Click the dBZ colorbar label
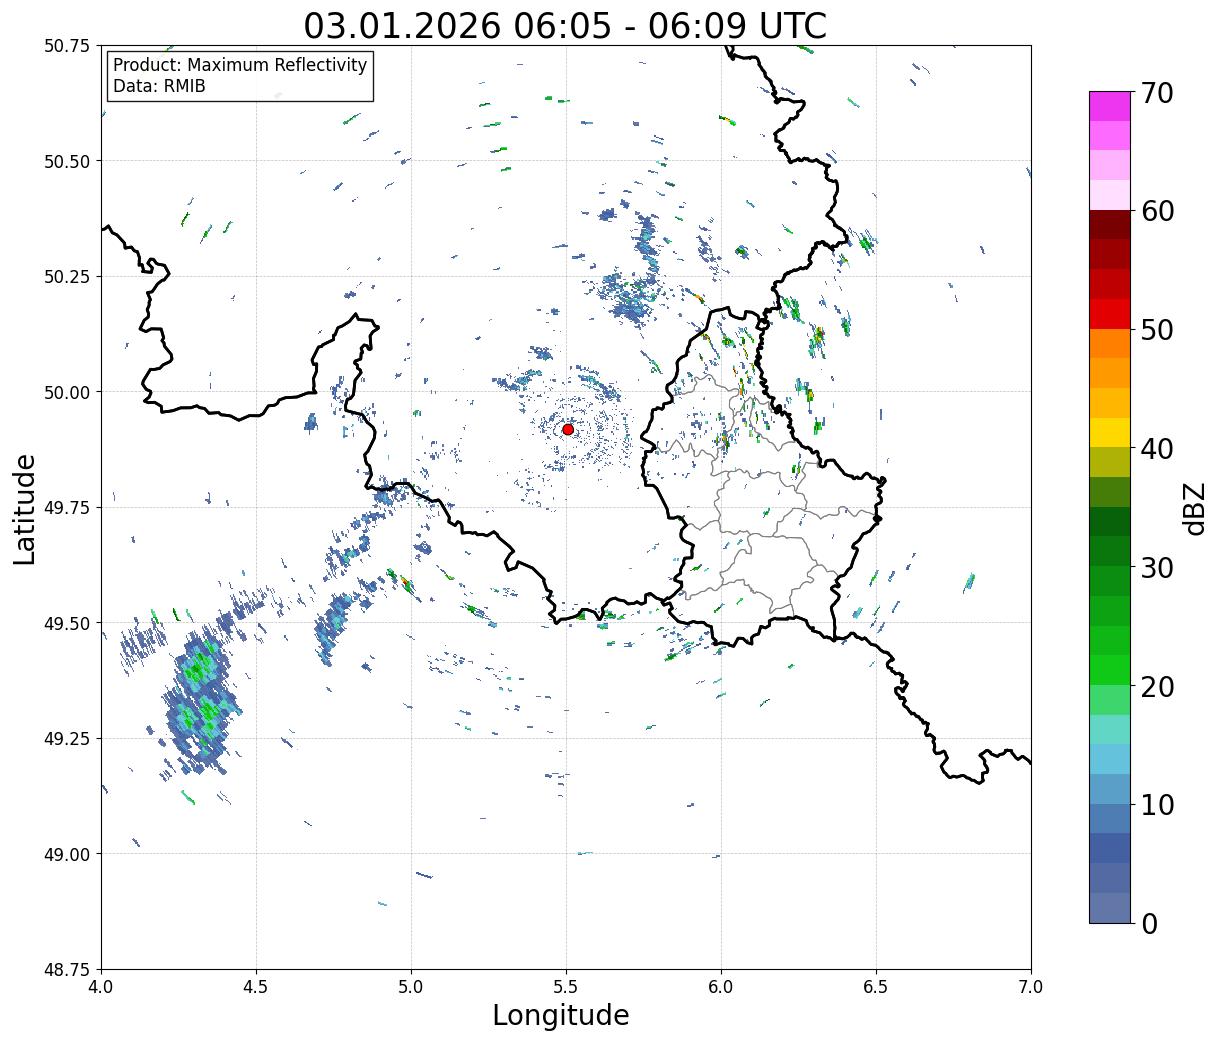This screenshot has height=1040, width=1219. 1194,509
